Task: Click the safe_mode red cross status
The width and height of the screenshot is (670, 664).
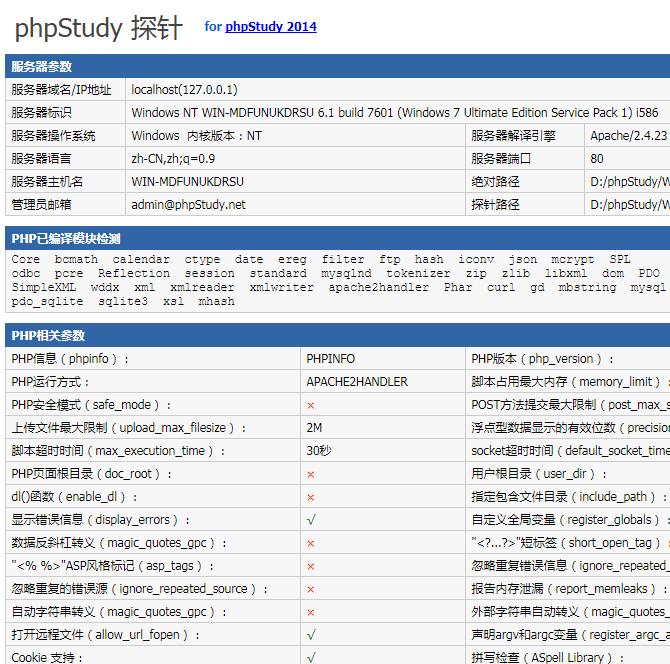Action: (311, 405)
